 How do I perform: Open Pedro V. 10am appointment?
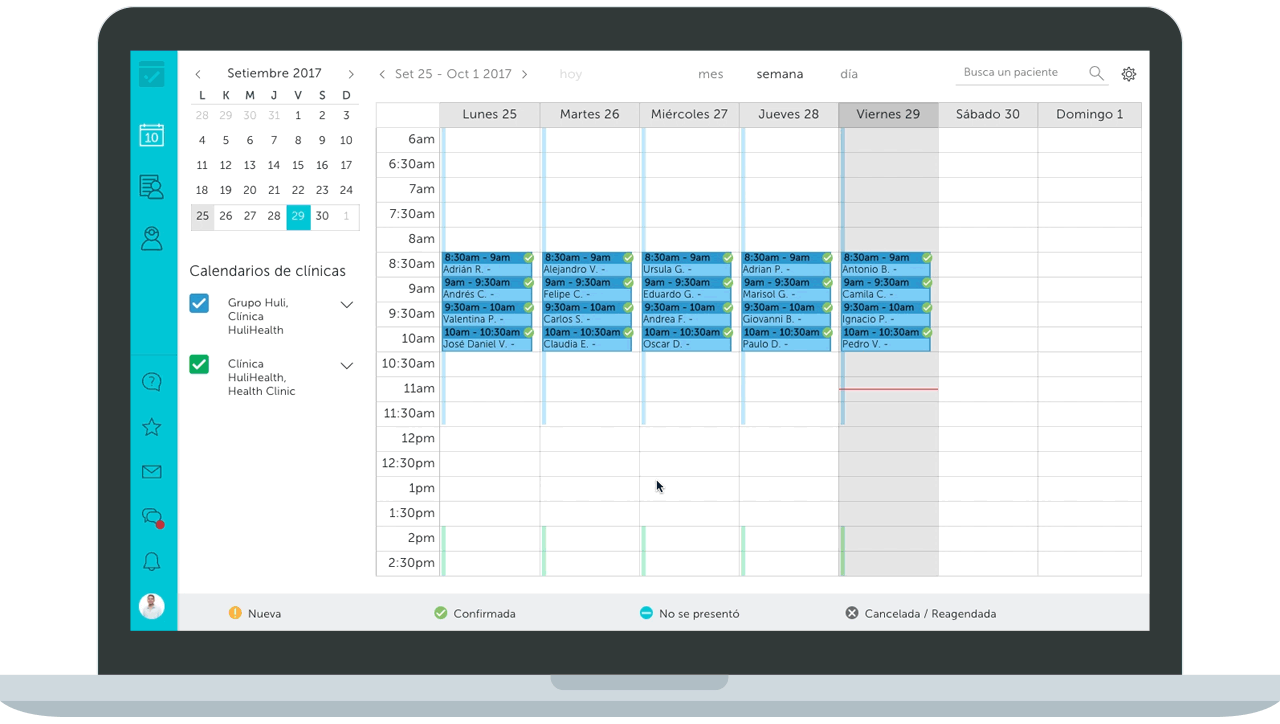(x=886, y=339)
